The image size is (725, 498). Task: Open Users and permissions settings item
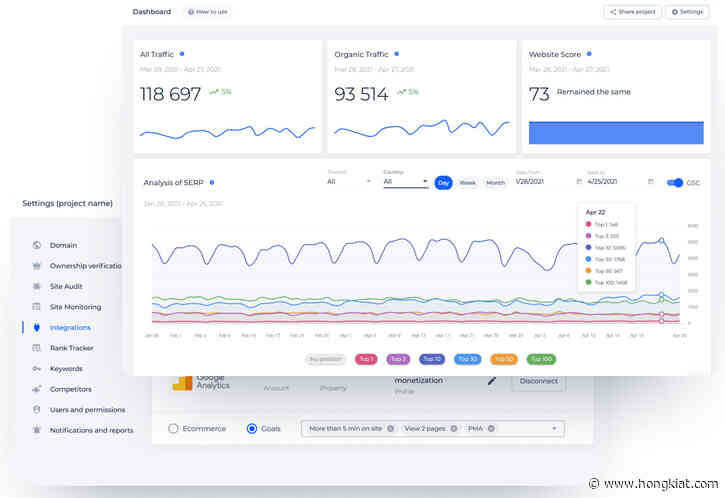tap(87, 410)
